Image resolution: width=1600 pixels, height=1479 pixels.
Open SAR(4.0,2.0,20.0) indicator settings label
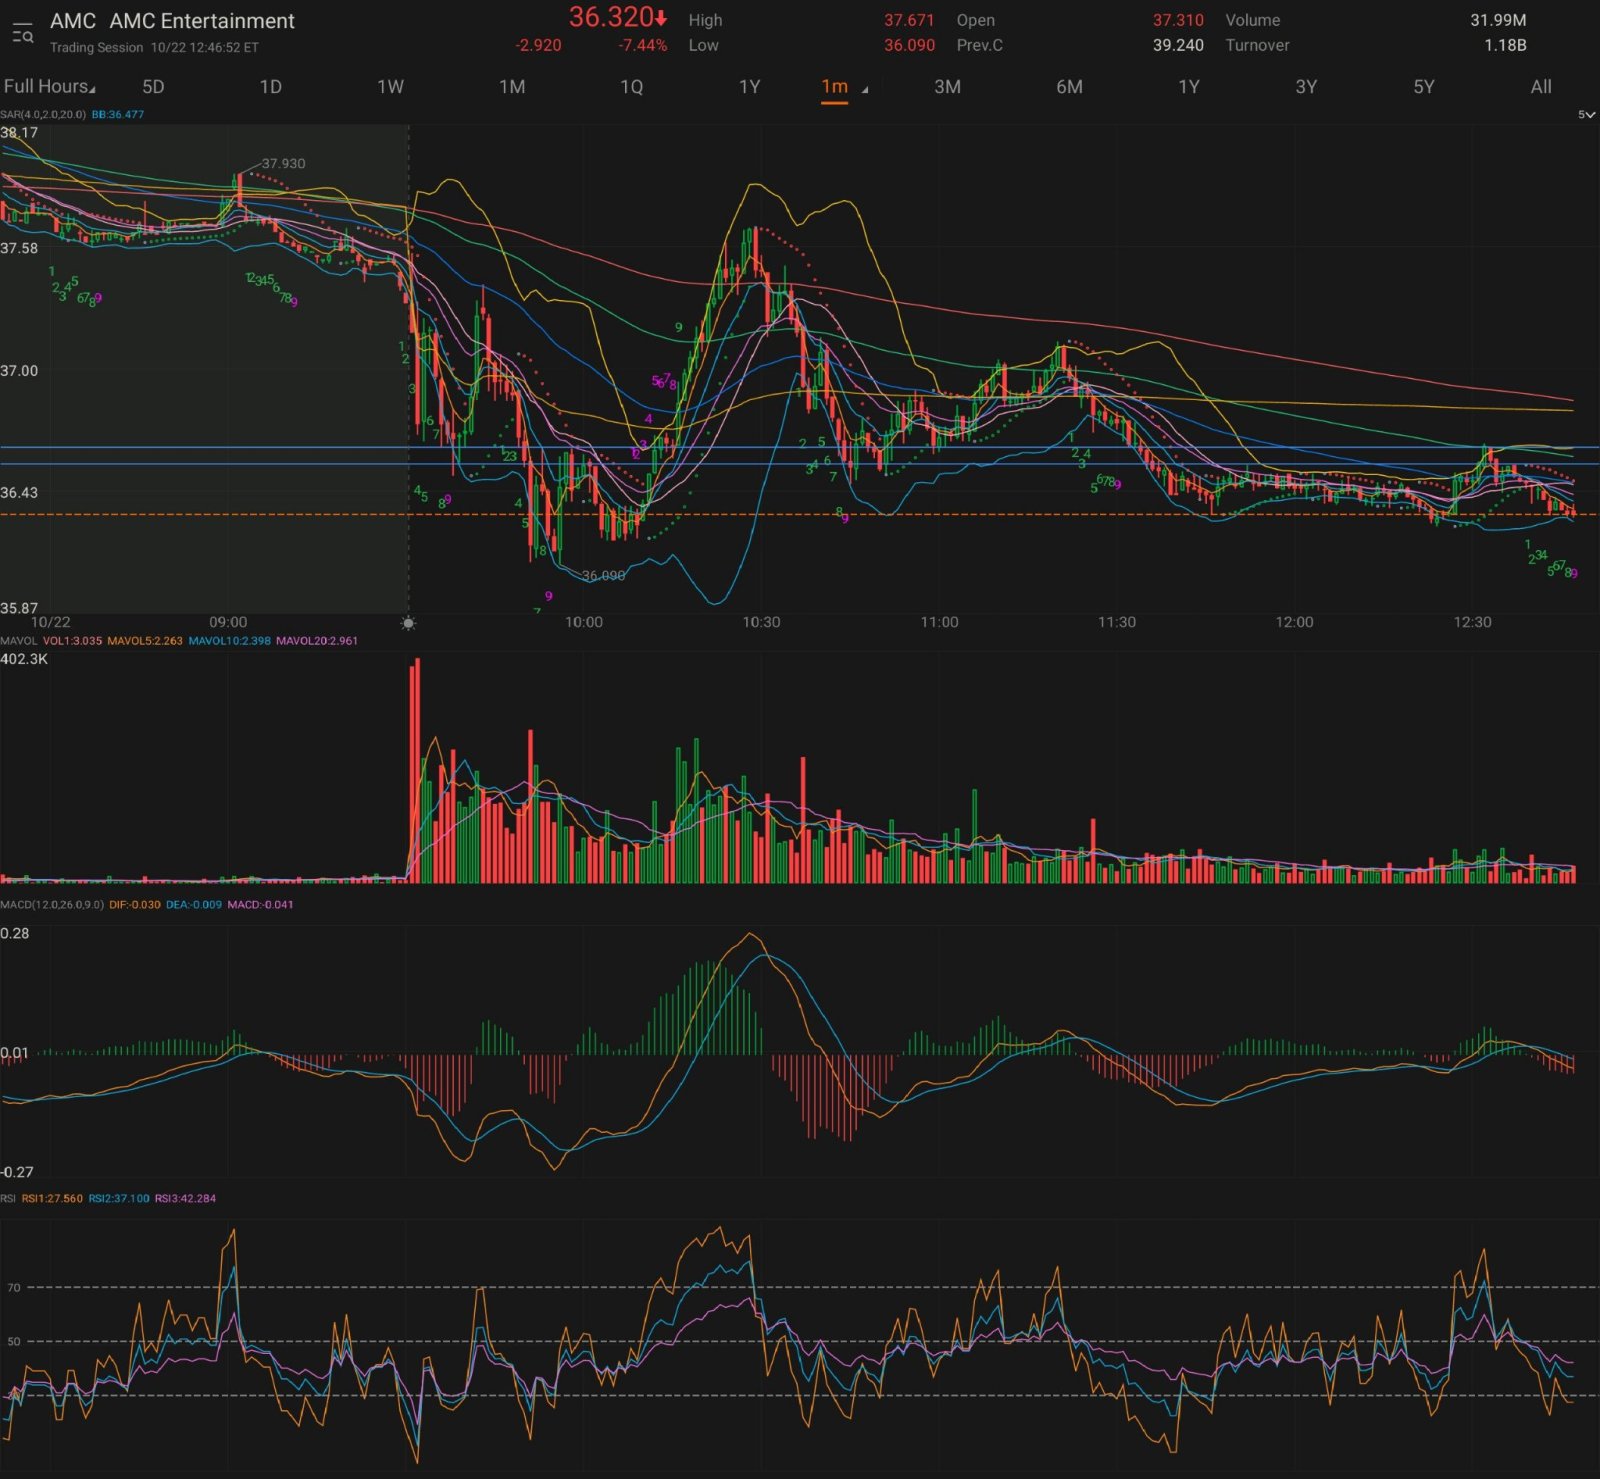coord(43,114)
